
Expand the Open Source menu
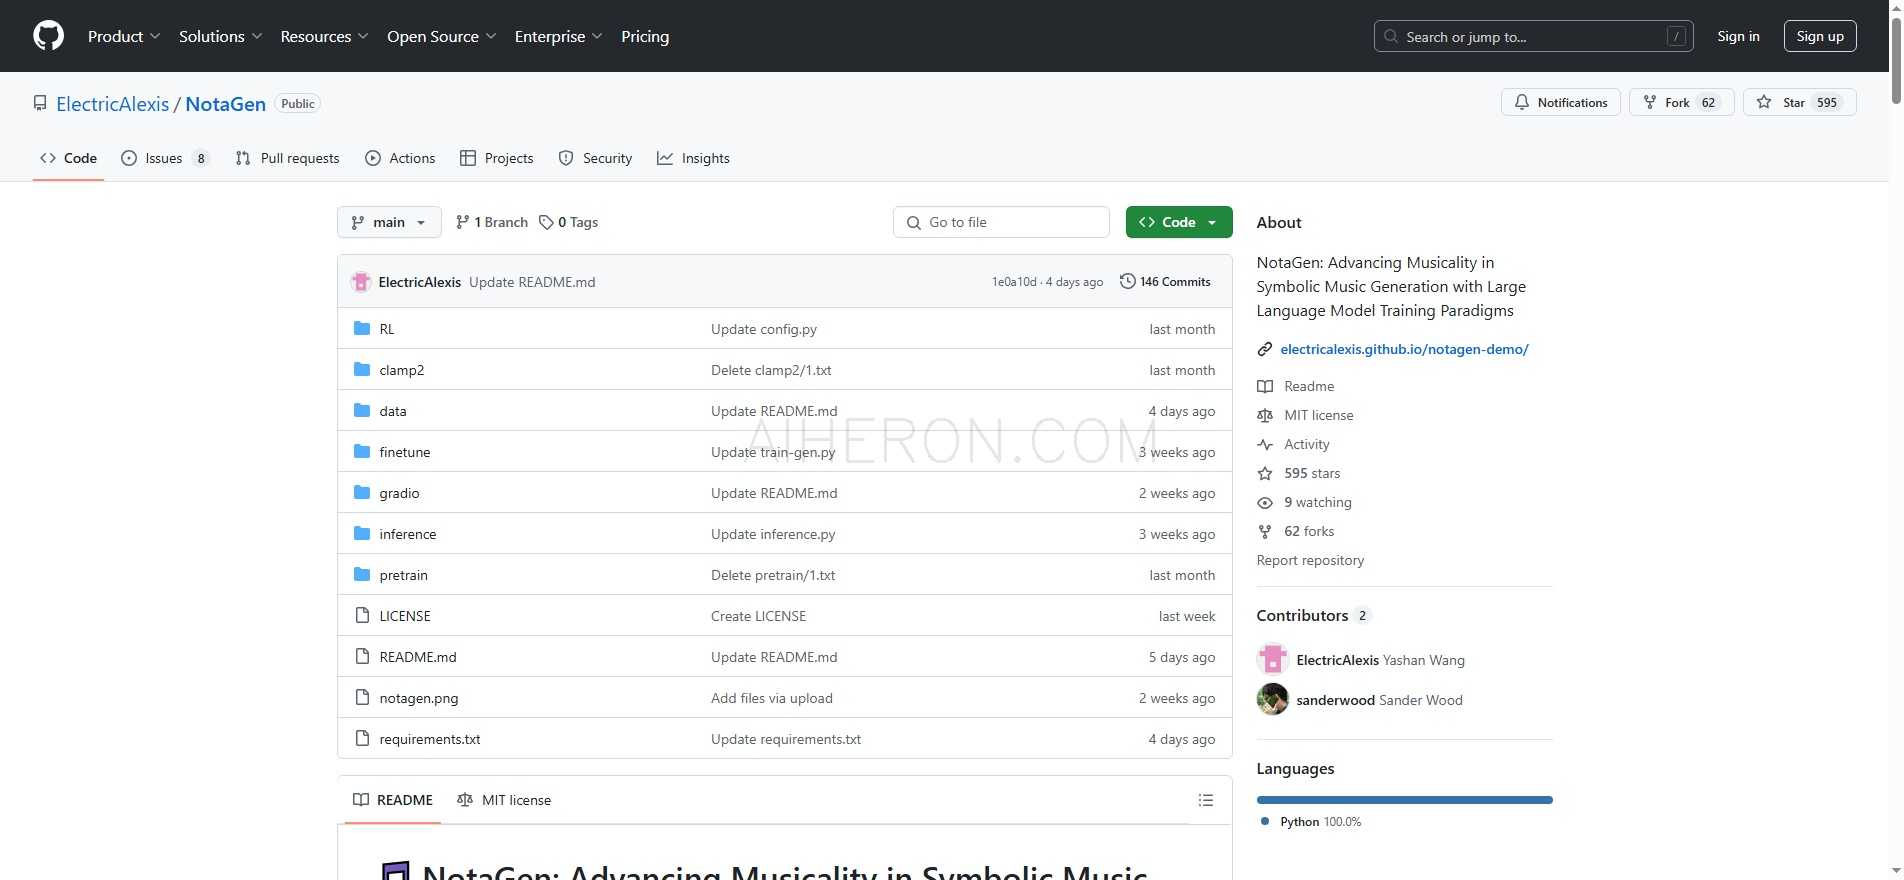click(x=441, y=36)
